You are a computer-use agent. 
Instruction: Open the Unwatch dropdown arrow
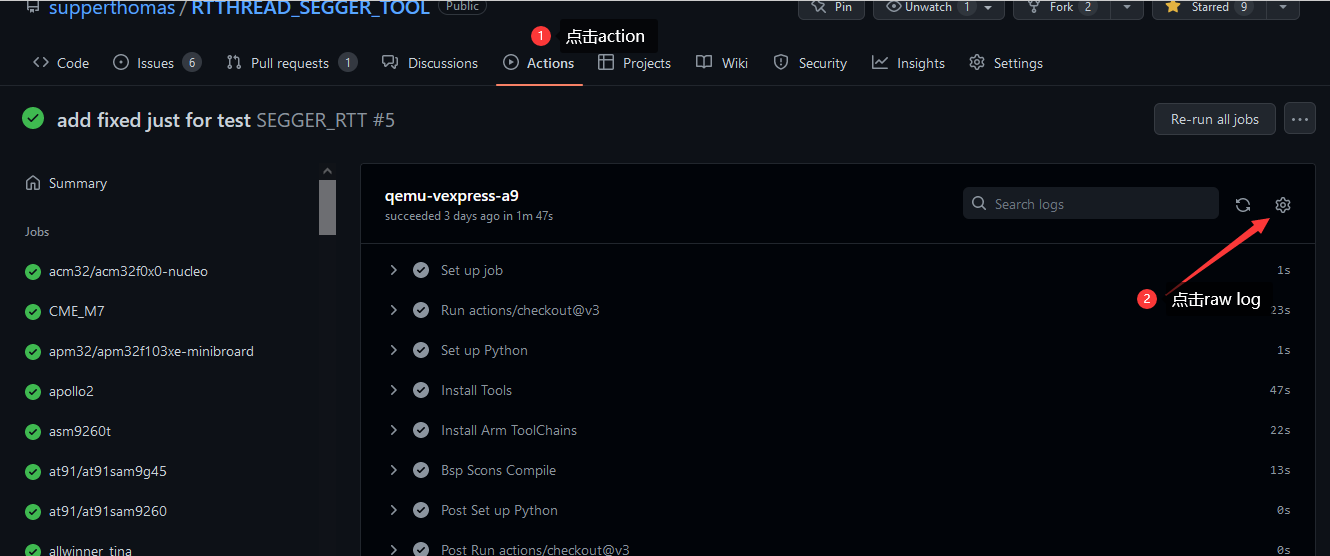coord(987,8)
